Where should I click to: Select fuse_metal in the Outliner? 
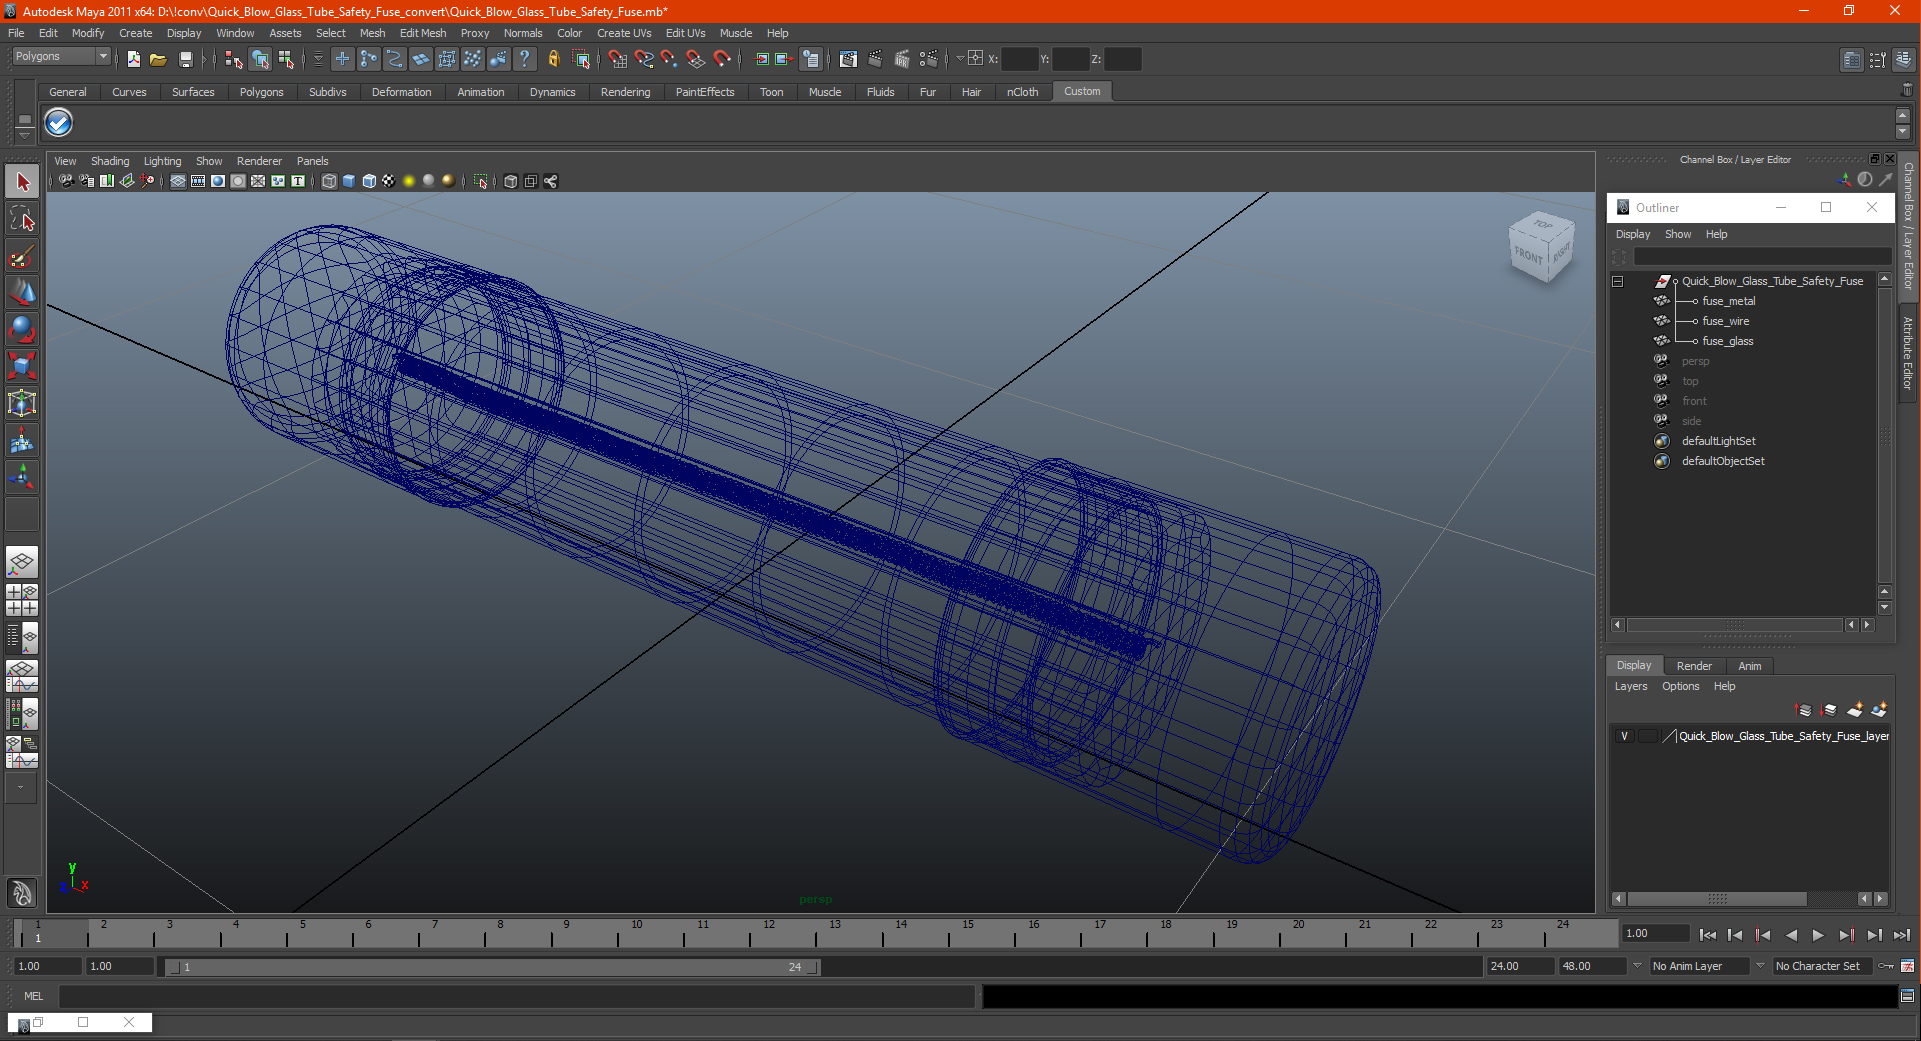1728,301
